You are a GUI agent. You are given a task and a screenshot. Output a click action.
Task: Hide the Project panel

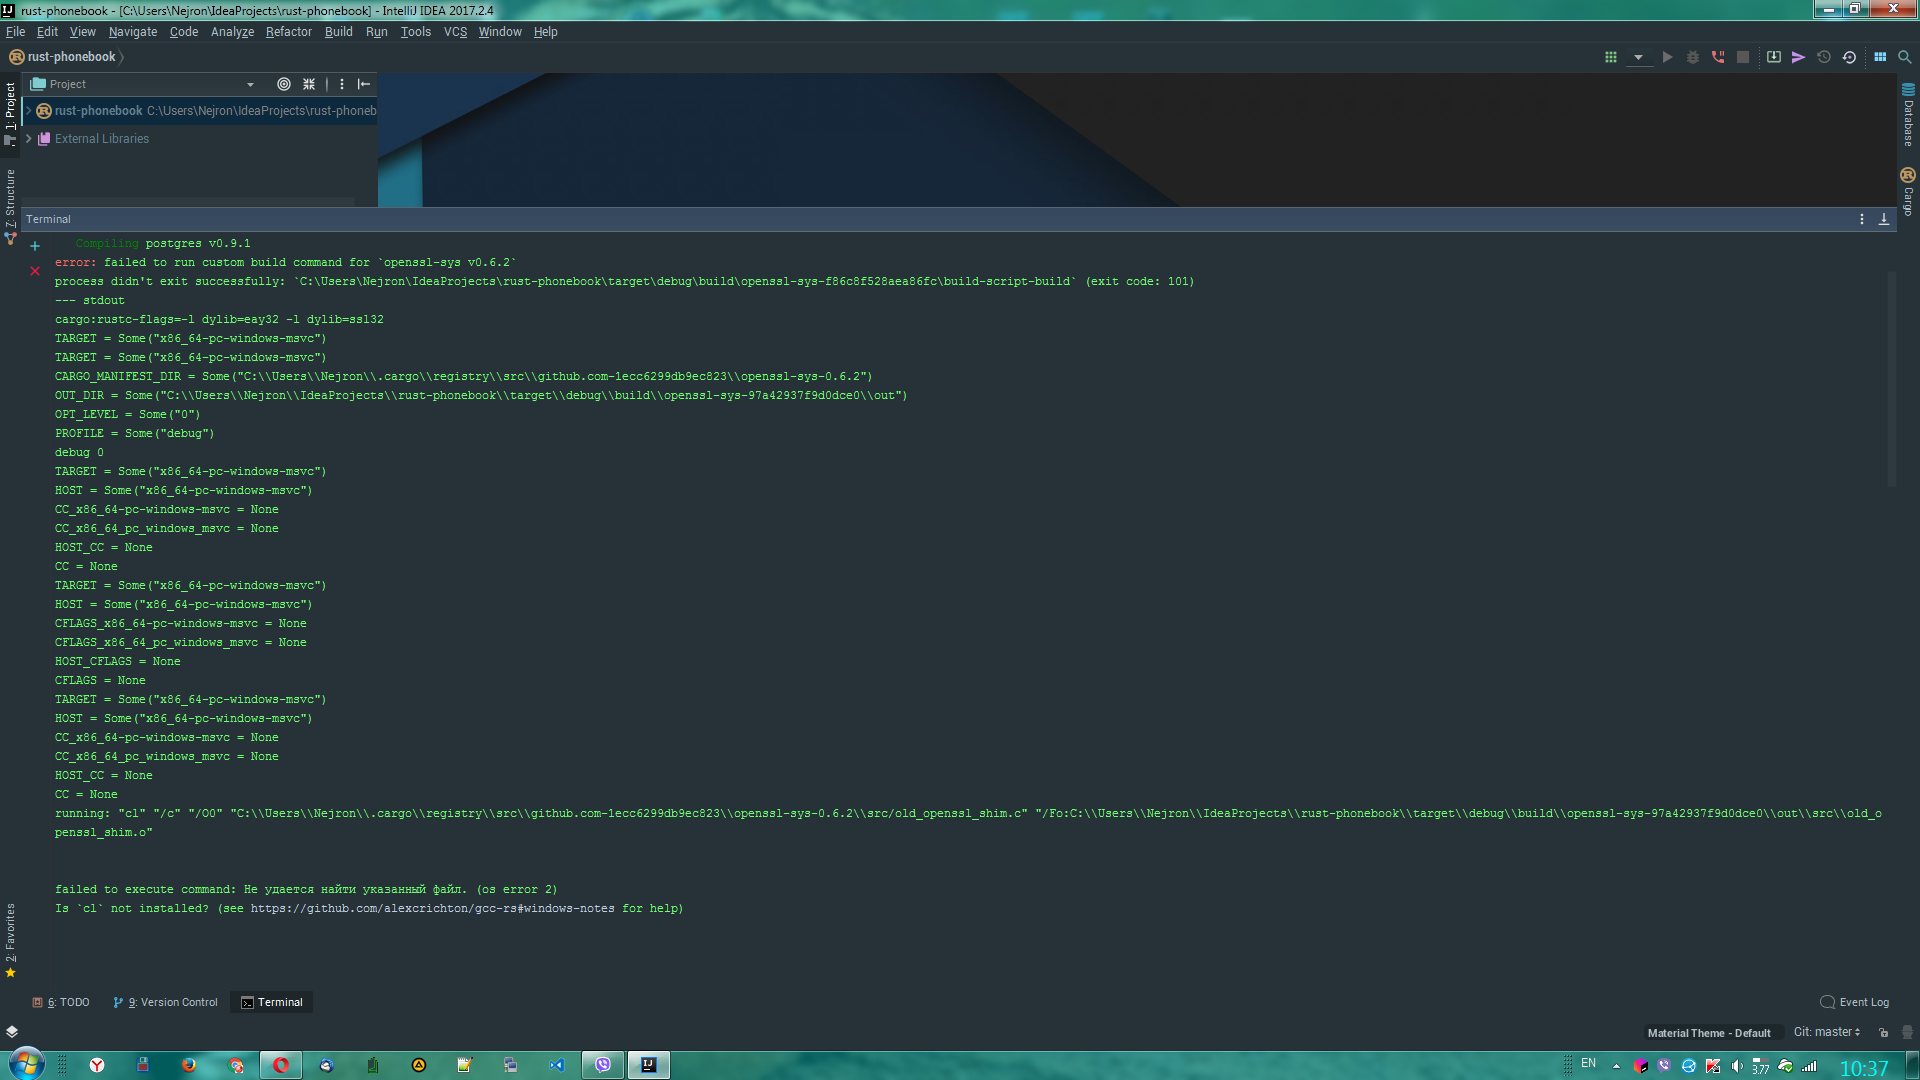click(364, 84)
